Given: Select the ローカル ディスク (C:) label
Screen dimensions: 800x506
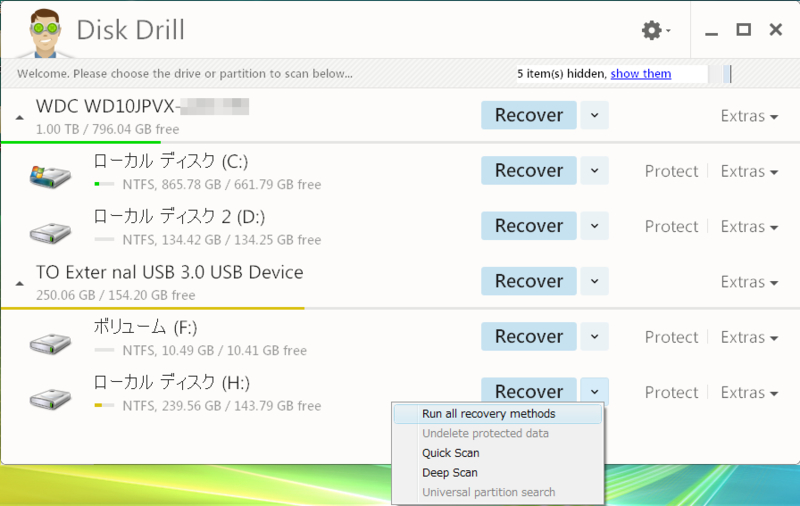Looking at the screenshot, I should (171, 161).
